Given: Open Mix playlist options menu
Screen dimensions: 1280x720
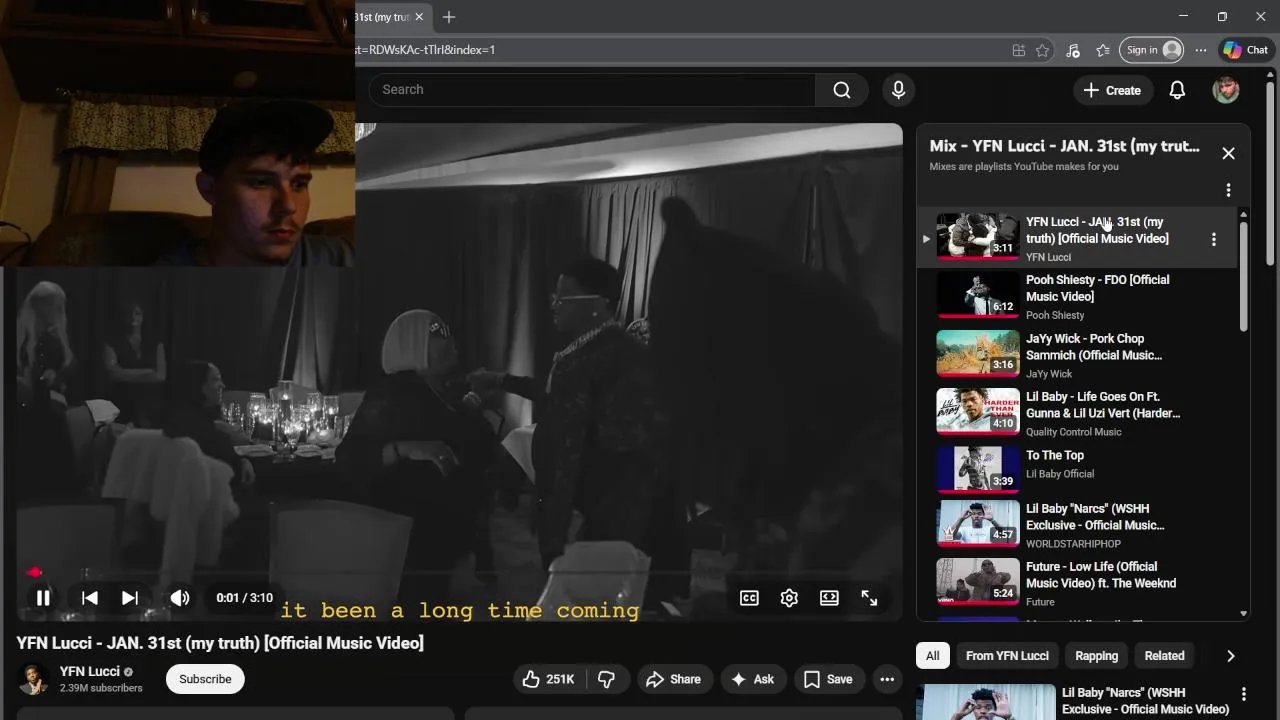Looking at the screenshot, I should (1228, 190).
